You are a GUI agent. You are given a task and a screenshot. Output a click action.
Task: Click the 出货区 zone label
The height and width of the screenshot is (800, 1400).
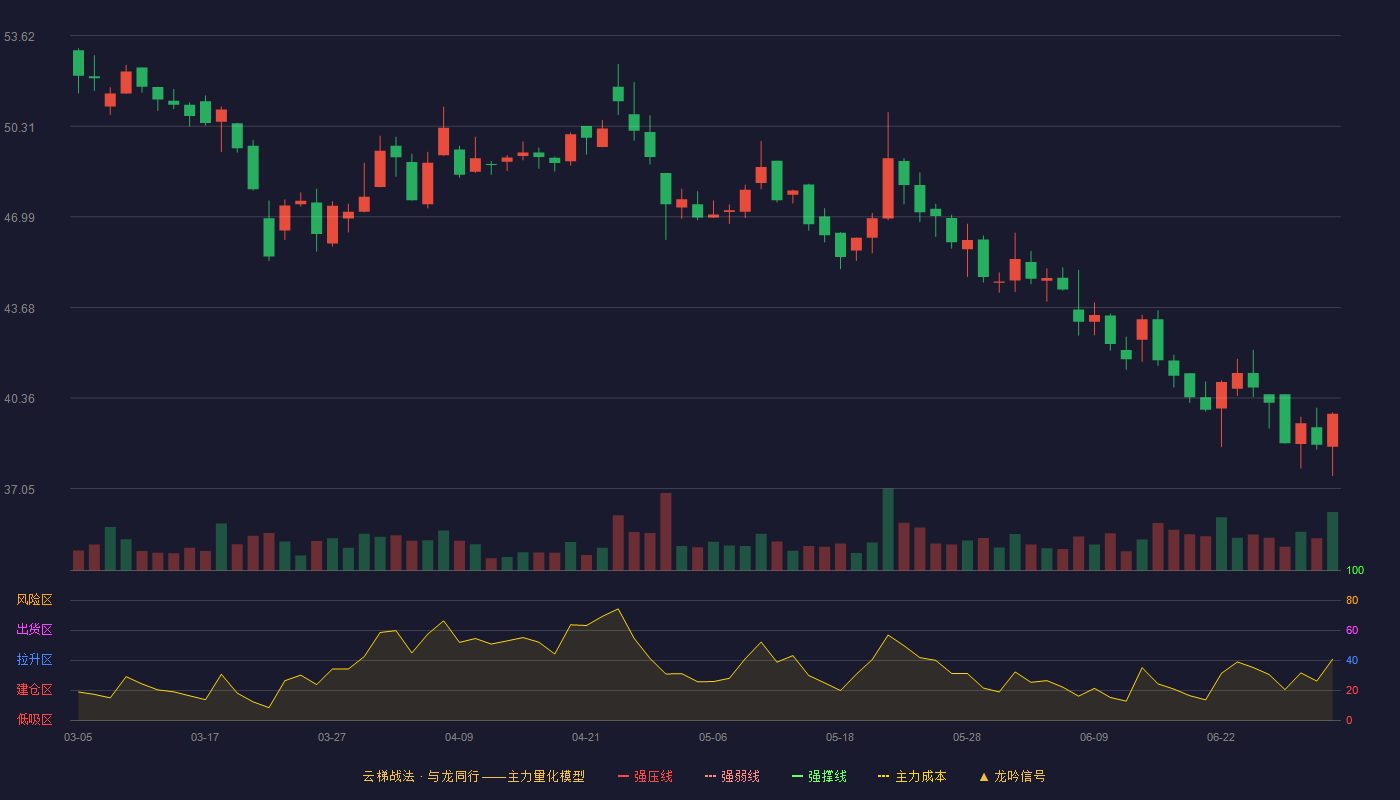[x=34, y=630]
